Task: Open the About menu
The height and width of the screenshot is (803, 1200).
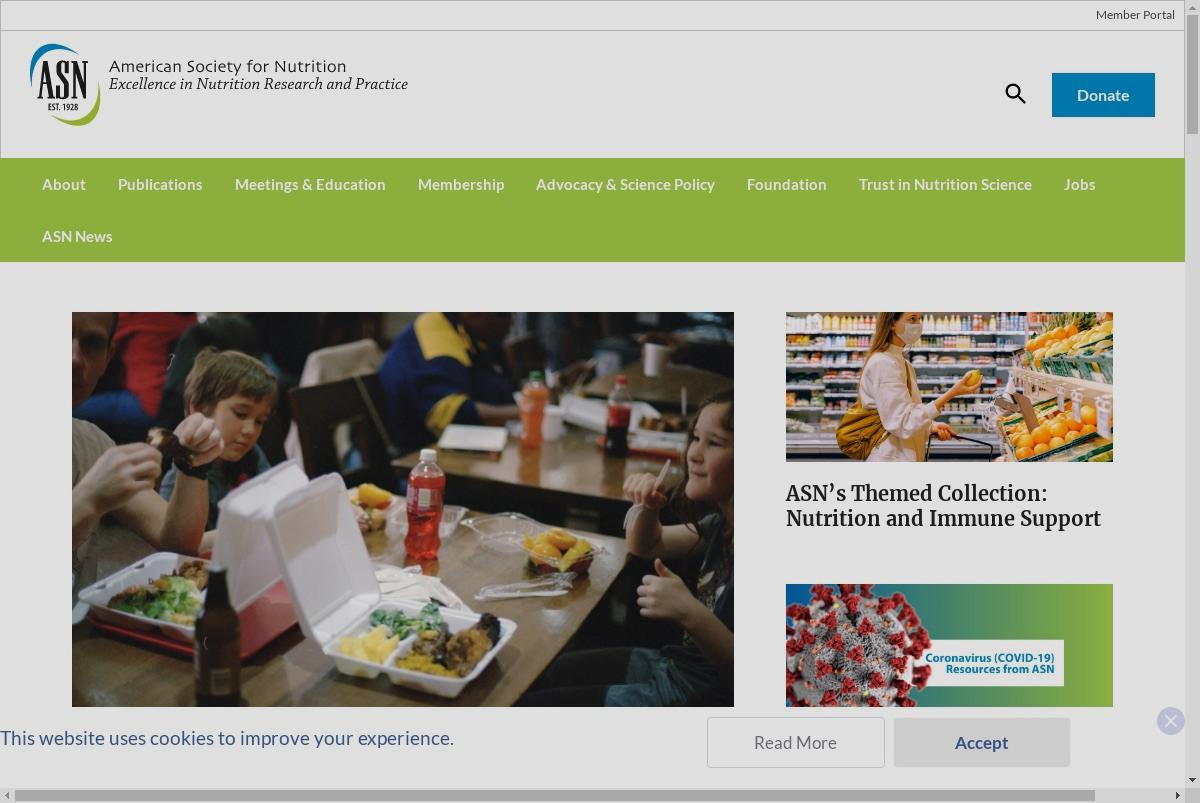Action: [x=64, y=184]
